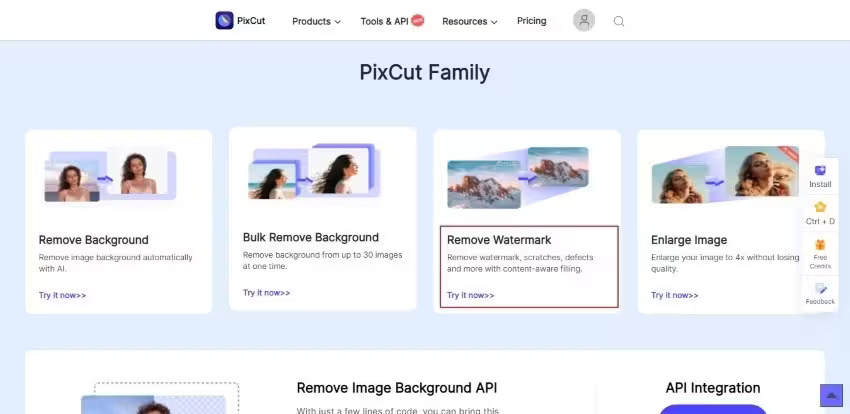Click Try it now under Bulk Remove Background
The width and height of the screenshot is (850, 414).
click(x=266, y=293)
